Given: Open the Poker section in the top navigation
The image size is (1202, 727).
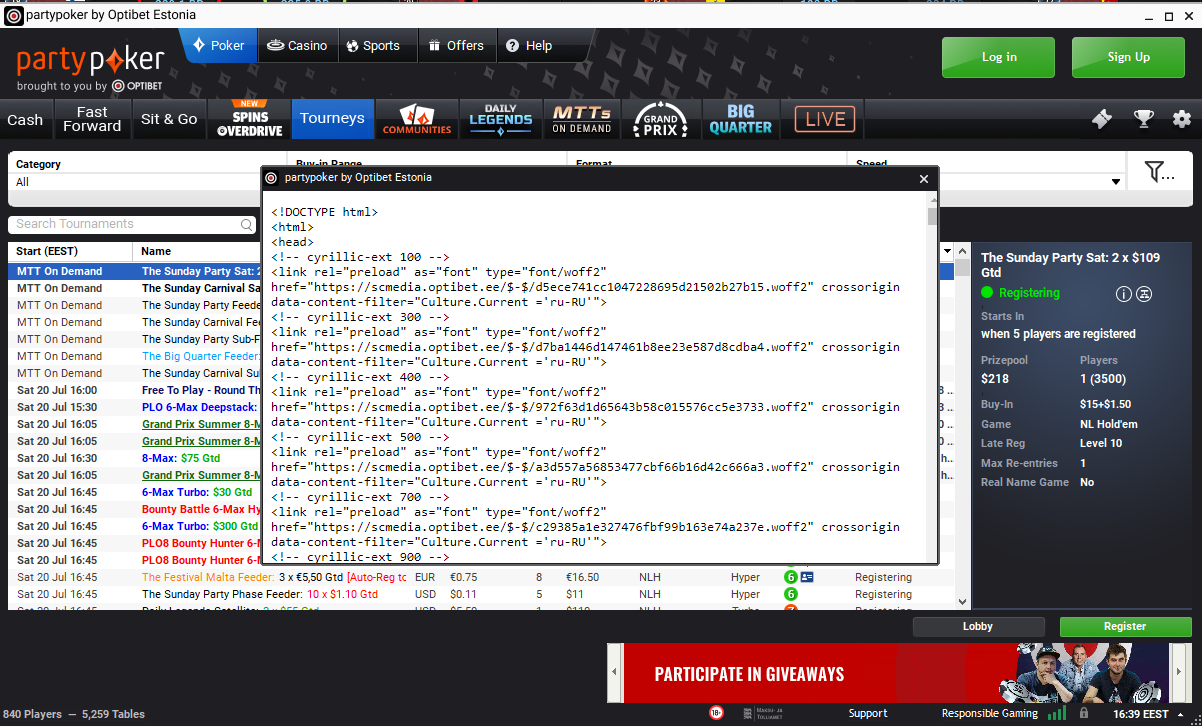Looking at the screenshot, I should click(217, 46).
